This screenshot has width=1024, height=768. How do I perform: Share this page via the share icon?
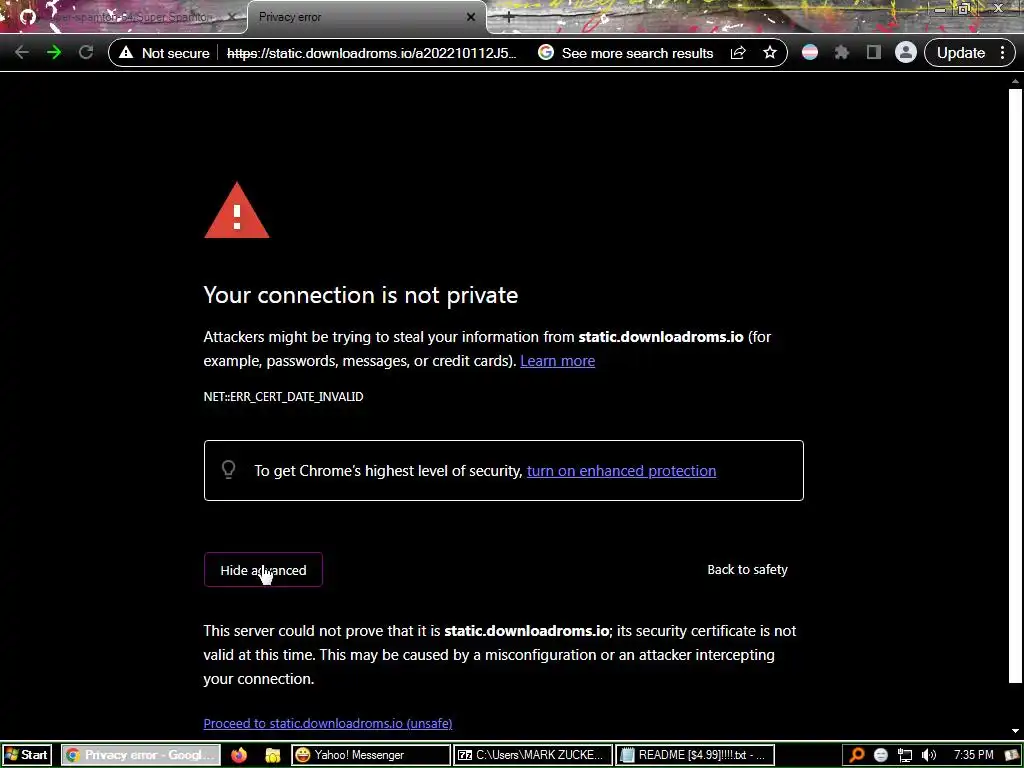click(738, 53)
